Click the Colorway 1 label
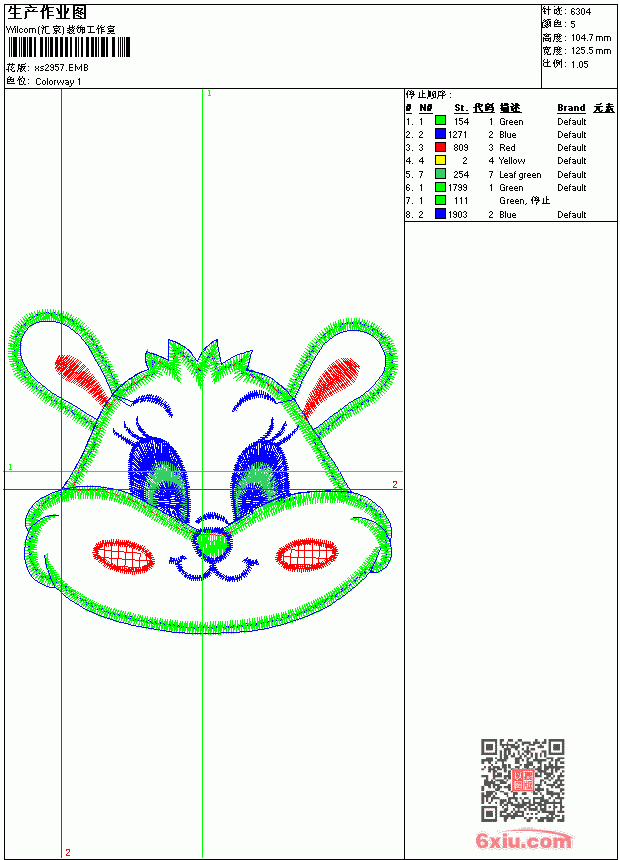Image resolution: width=620 pixels, height=860 pixels. pos(58,82)
